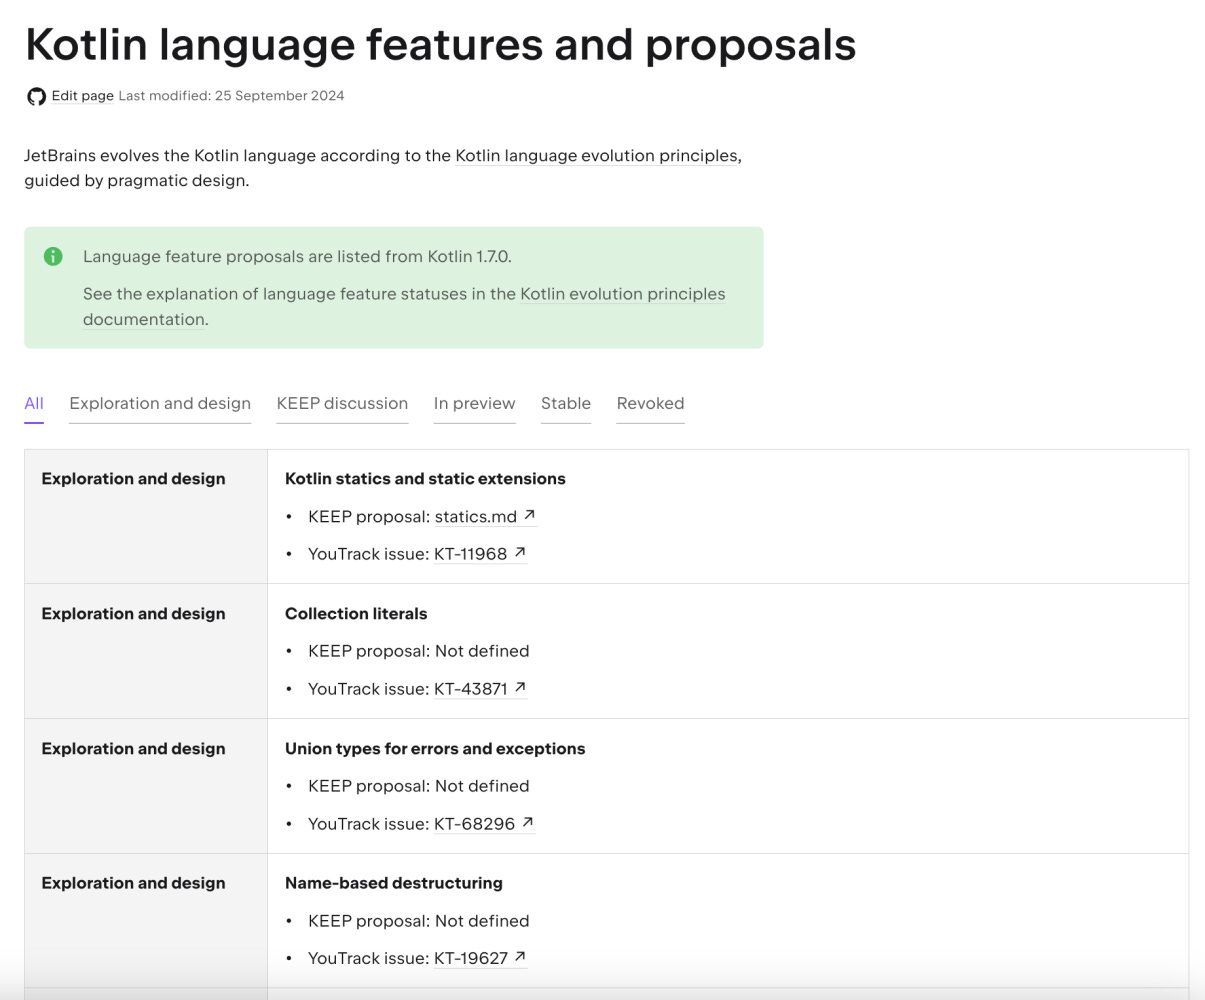Screen dimensions: 1205x1000
Task: Switch to the Revoked tab
Action: pos(650,404)
